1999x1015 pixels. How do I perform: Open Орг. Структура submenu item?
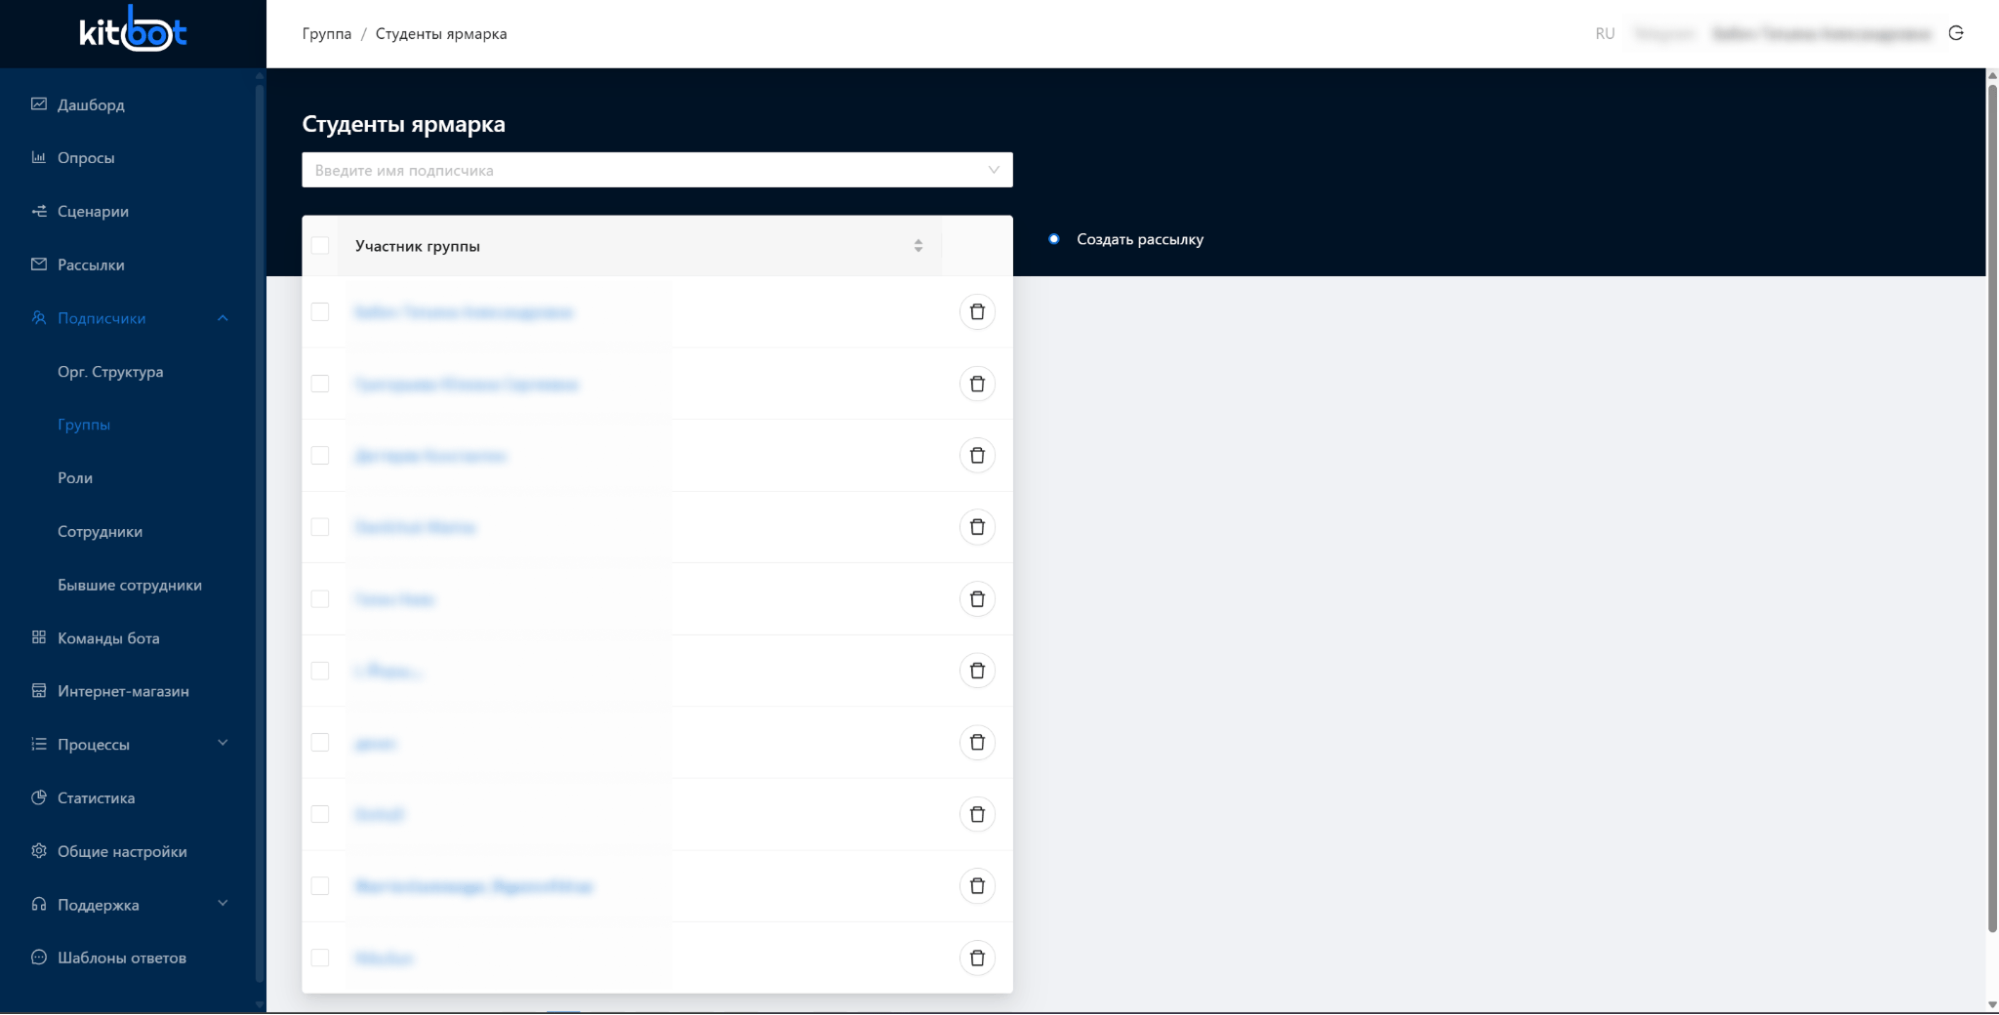coord(110,371)
